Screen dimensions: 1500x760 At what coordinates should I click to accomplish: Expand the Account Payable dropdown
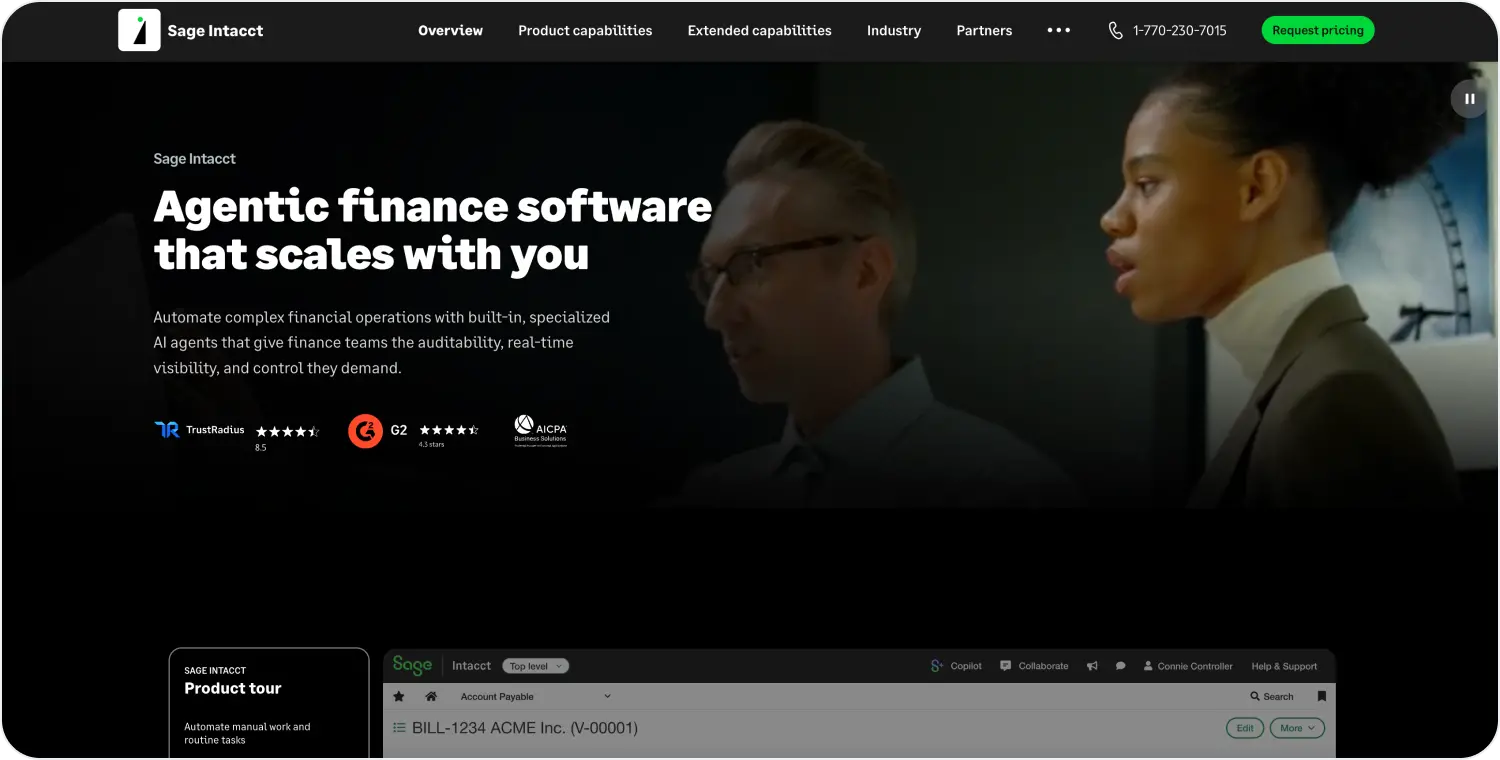[x=535, y=696]
